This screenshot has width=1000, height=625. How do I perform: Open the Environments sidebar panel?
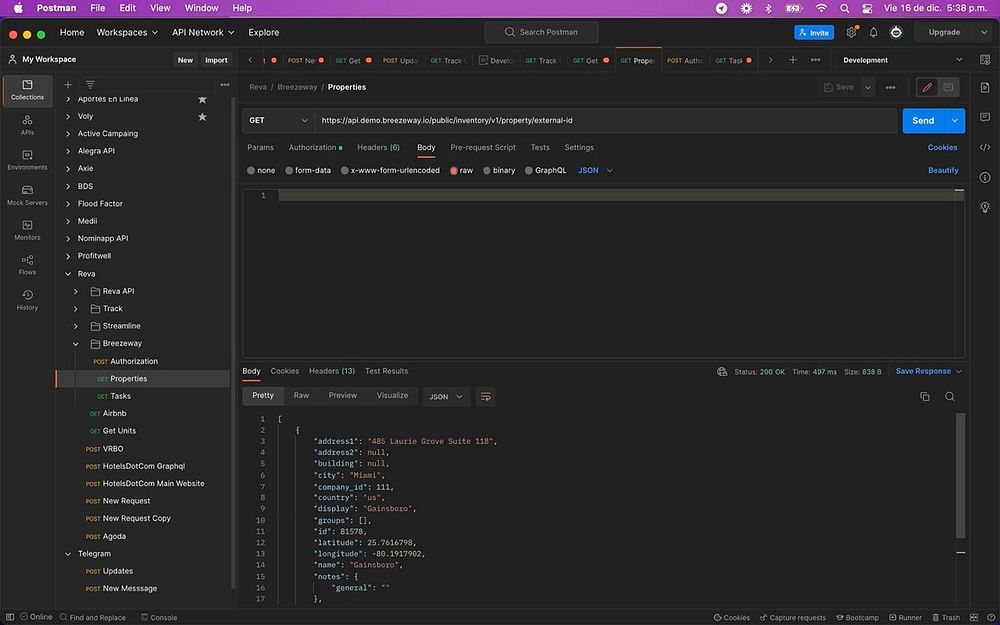click(x=27, y=160)
